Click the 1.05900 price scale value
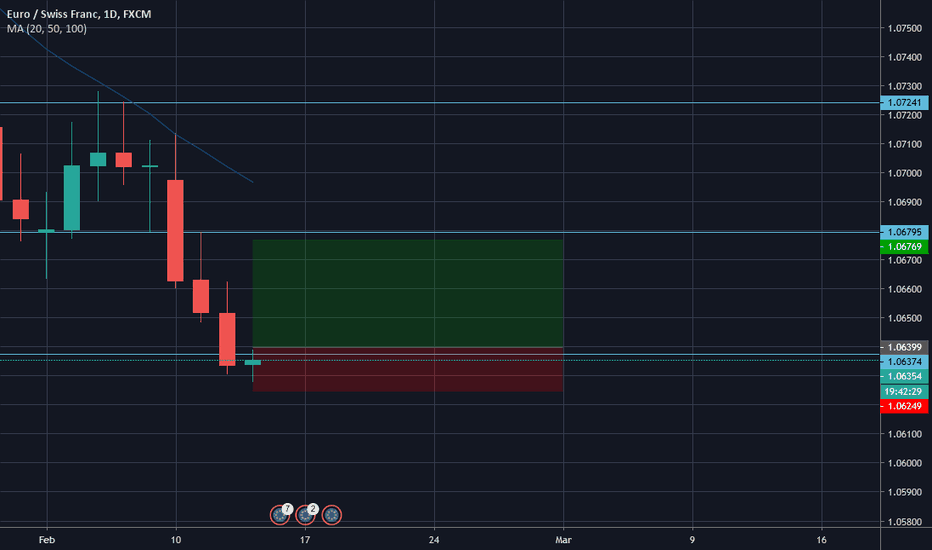Image resolution: width=932 pixels, height=550 pixels. [x=905, y=493]
